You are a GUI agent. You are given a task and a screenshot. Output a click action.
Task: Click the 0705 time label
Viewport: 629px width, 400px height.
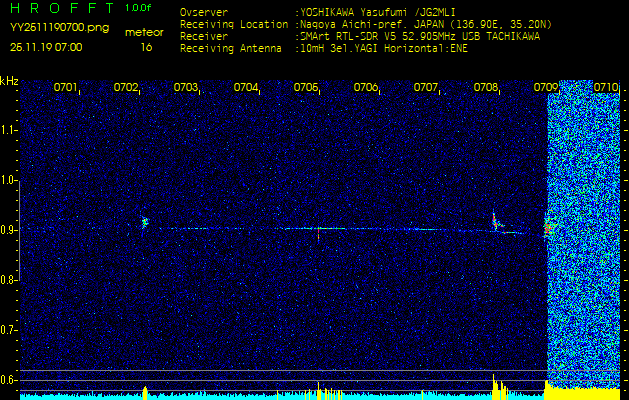(306, 88)
